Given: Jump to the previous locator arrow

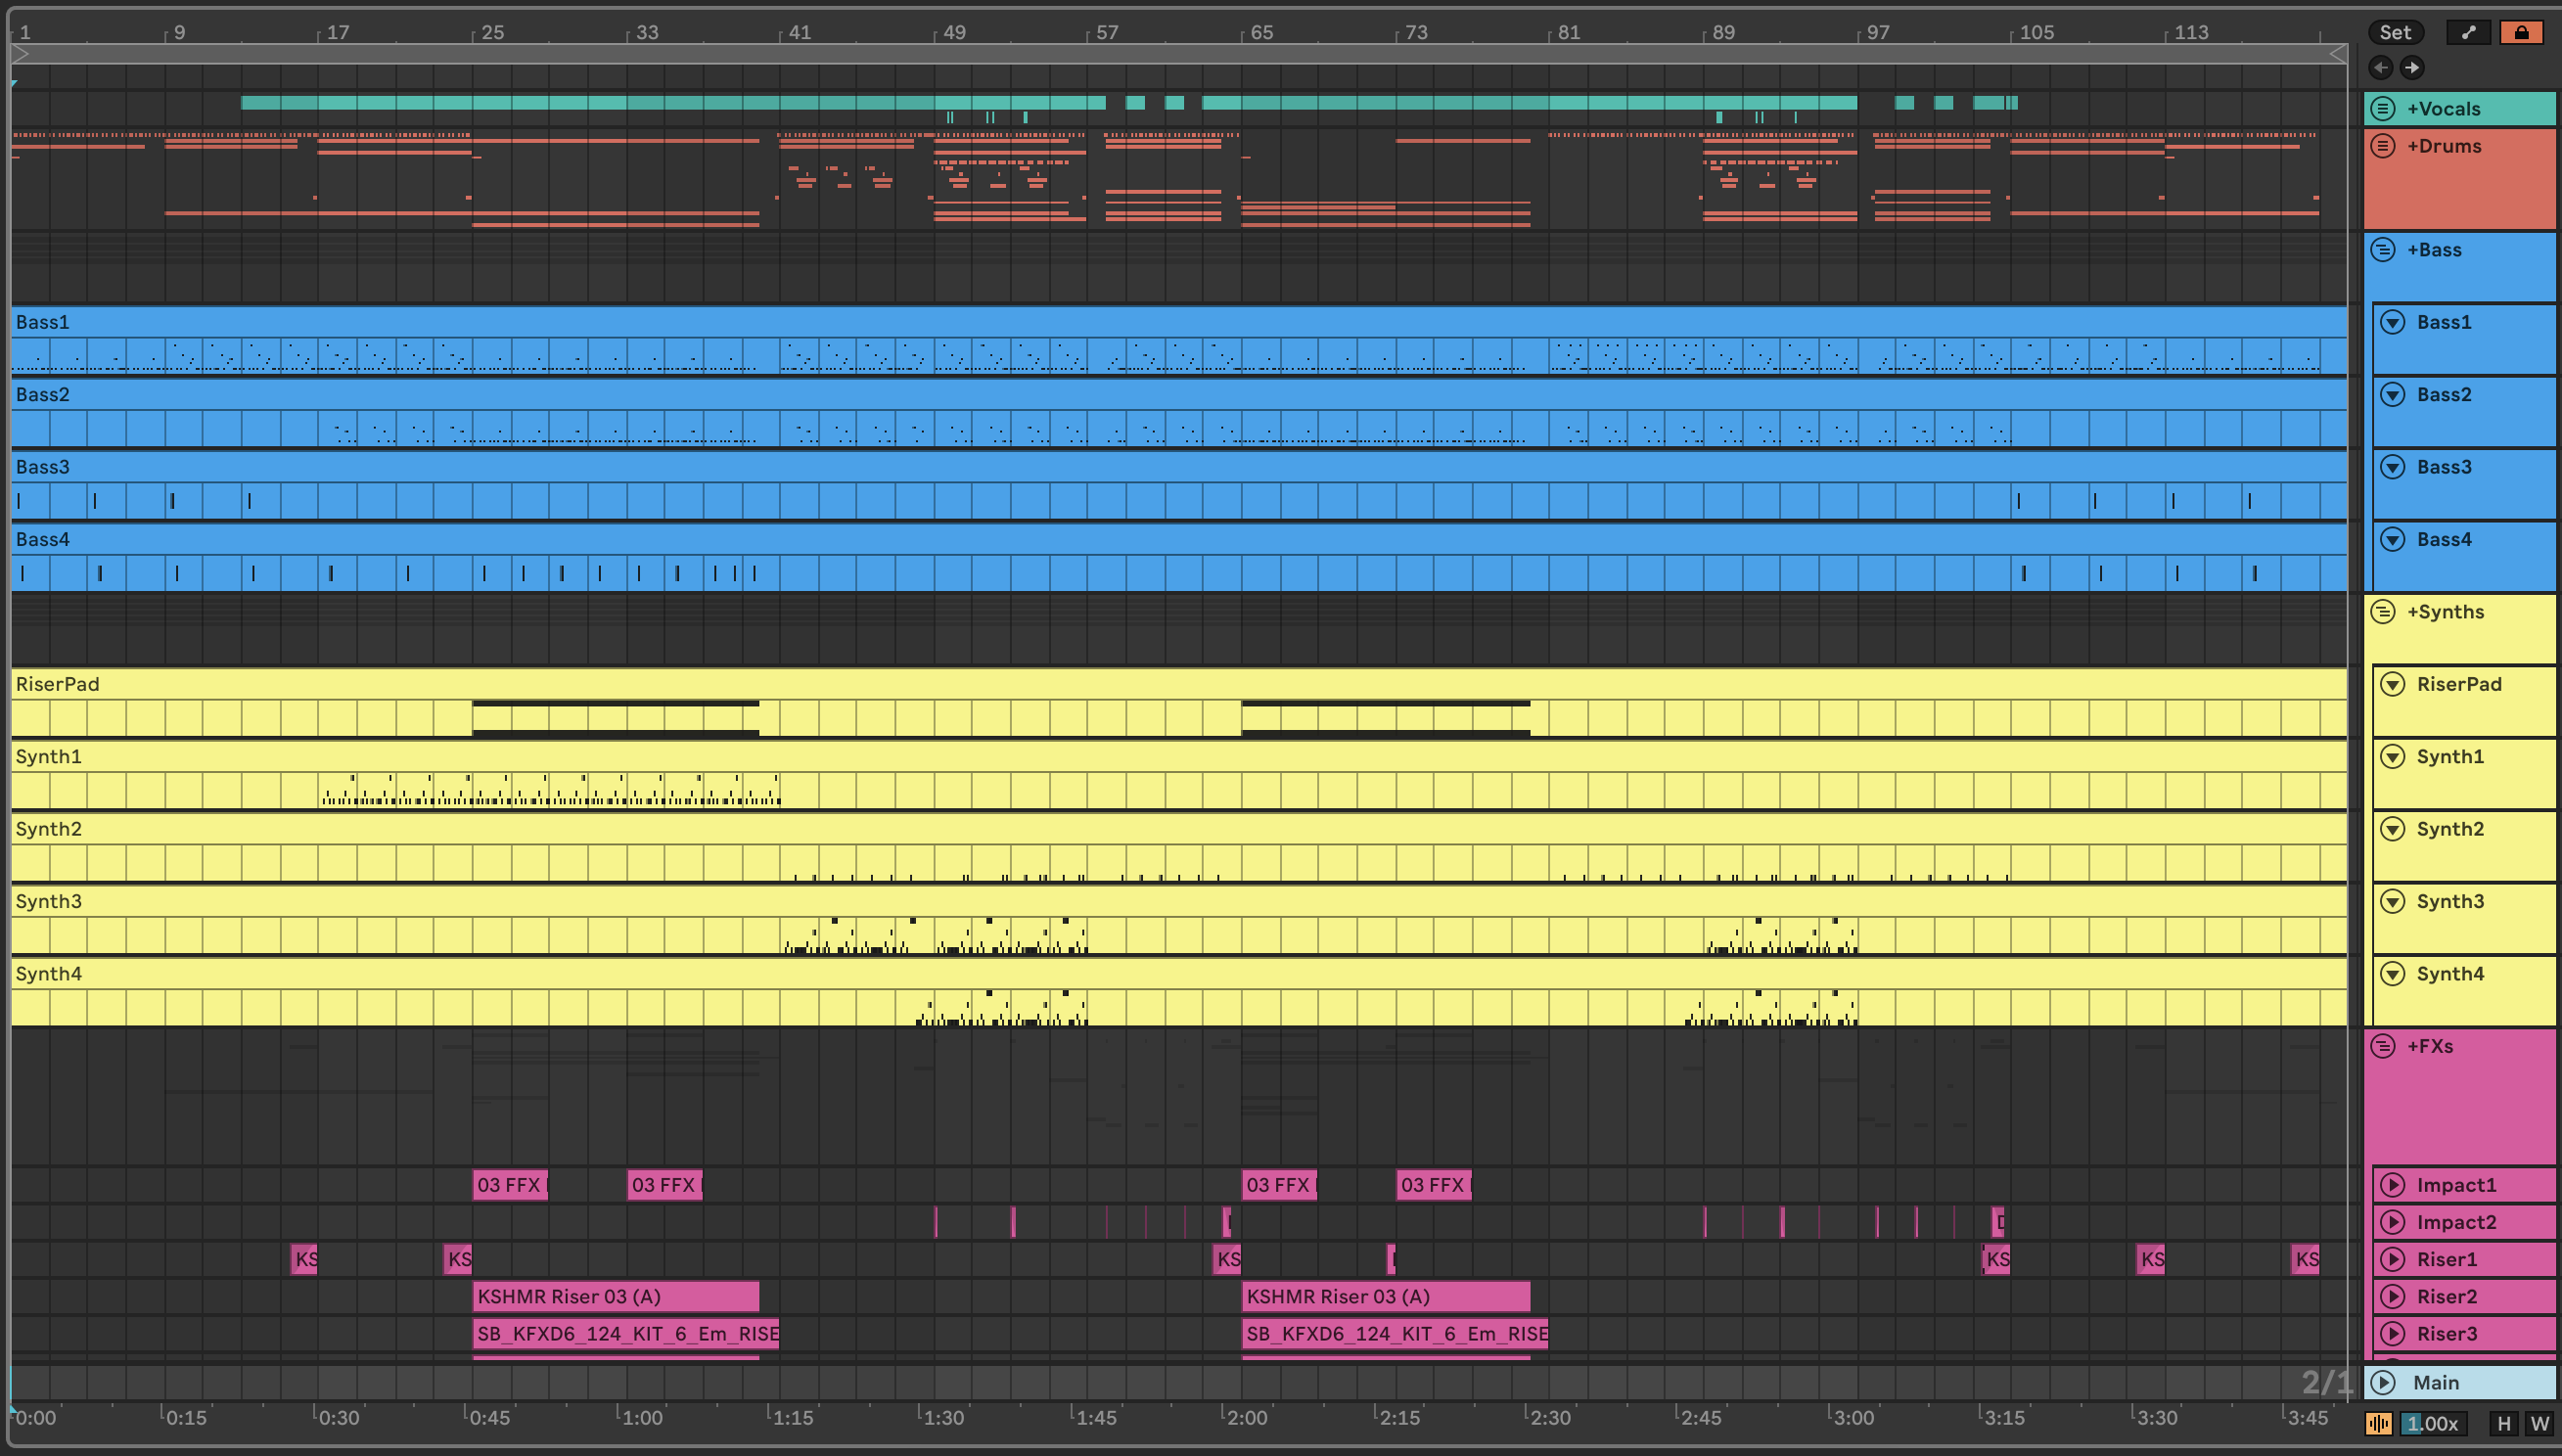Looking at the screenshot, I should click(x=2381, y=68).
